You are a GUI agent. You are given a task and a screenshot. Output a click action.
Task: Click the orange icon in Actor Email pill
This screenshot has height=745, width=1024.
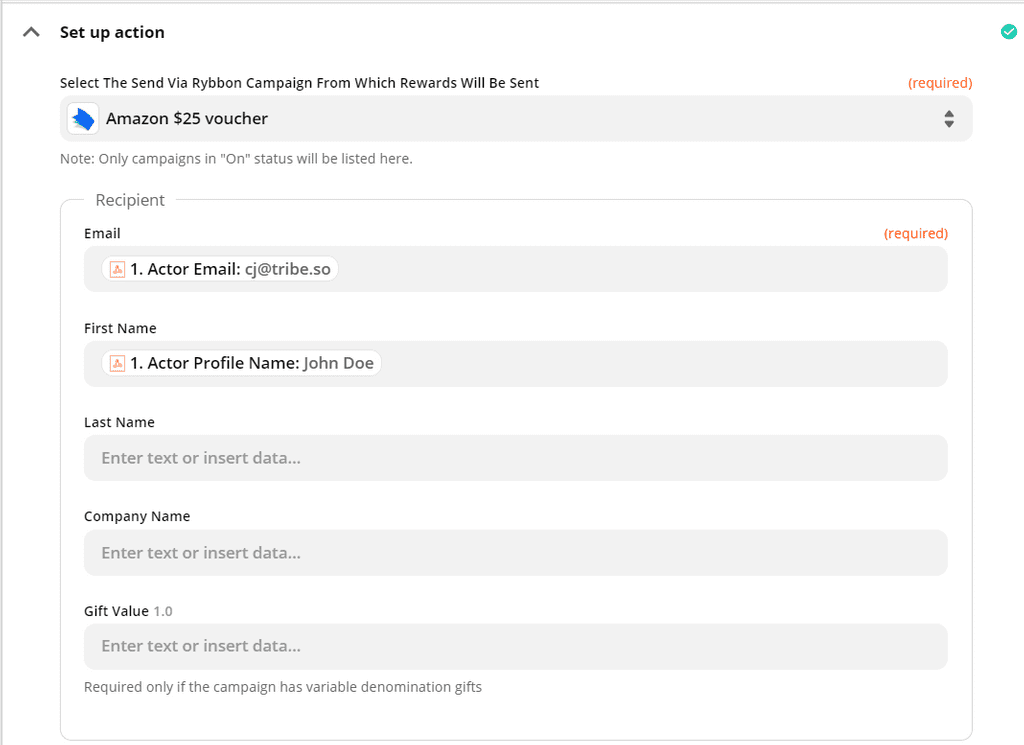[x=117, y=270]
